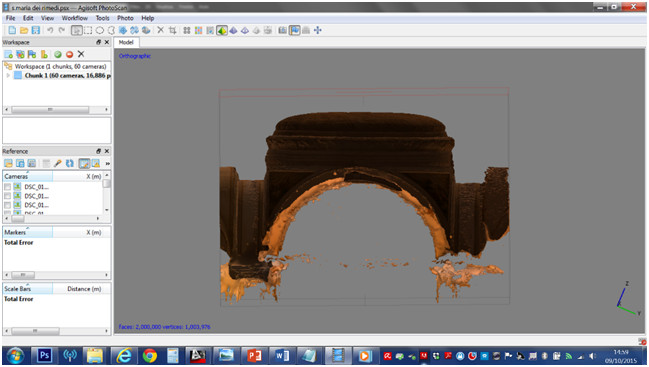Open a project using the folder icon
Image resolution: width=649 pixels, height=367 pixels.
pos(24,30)
